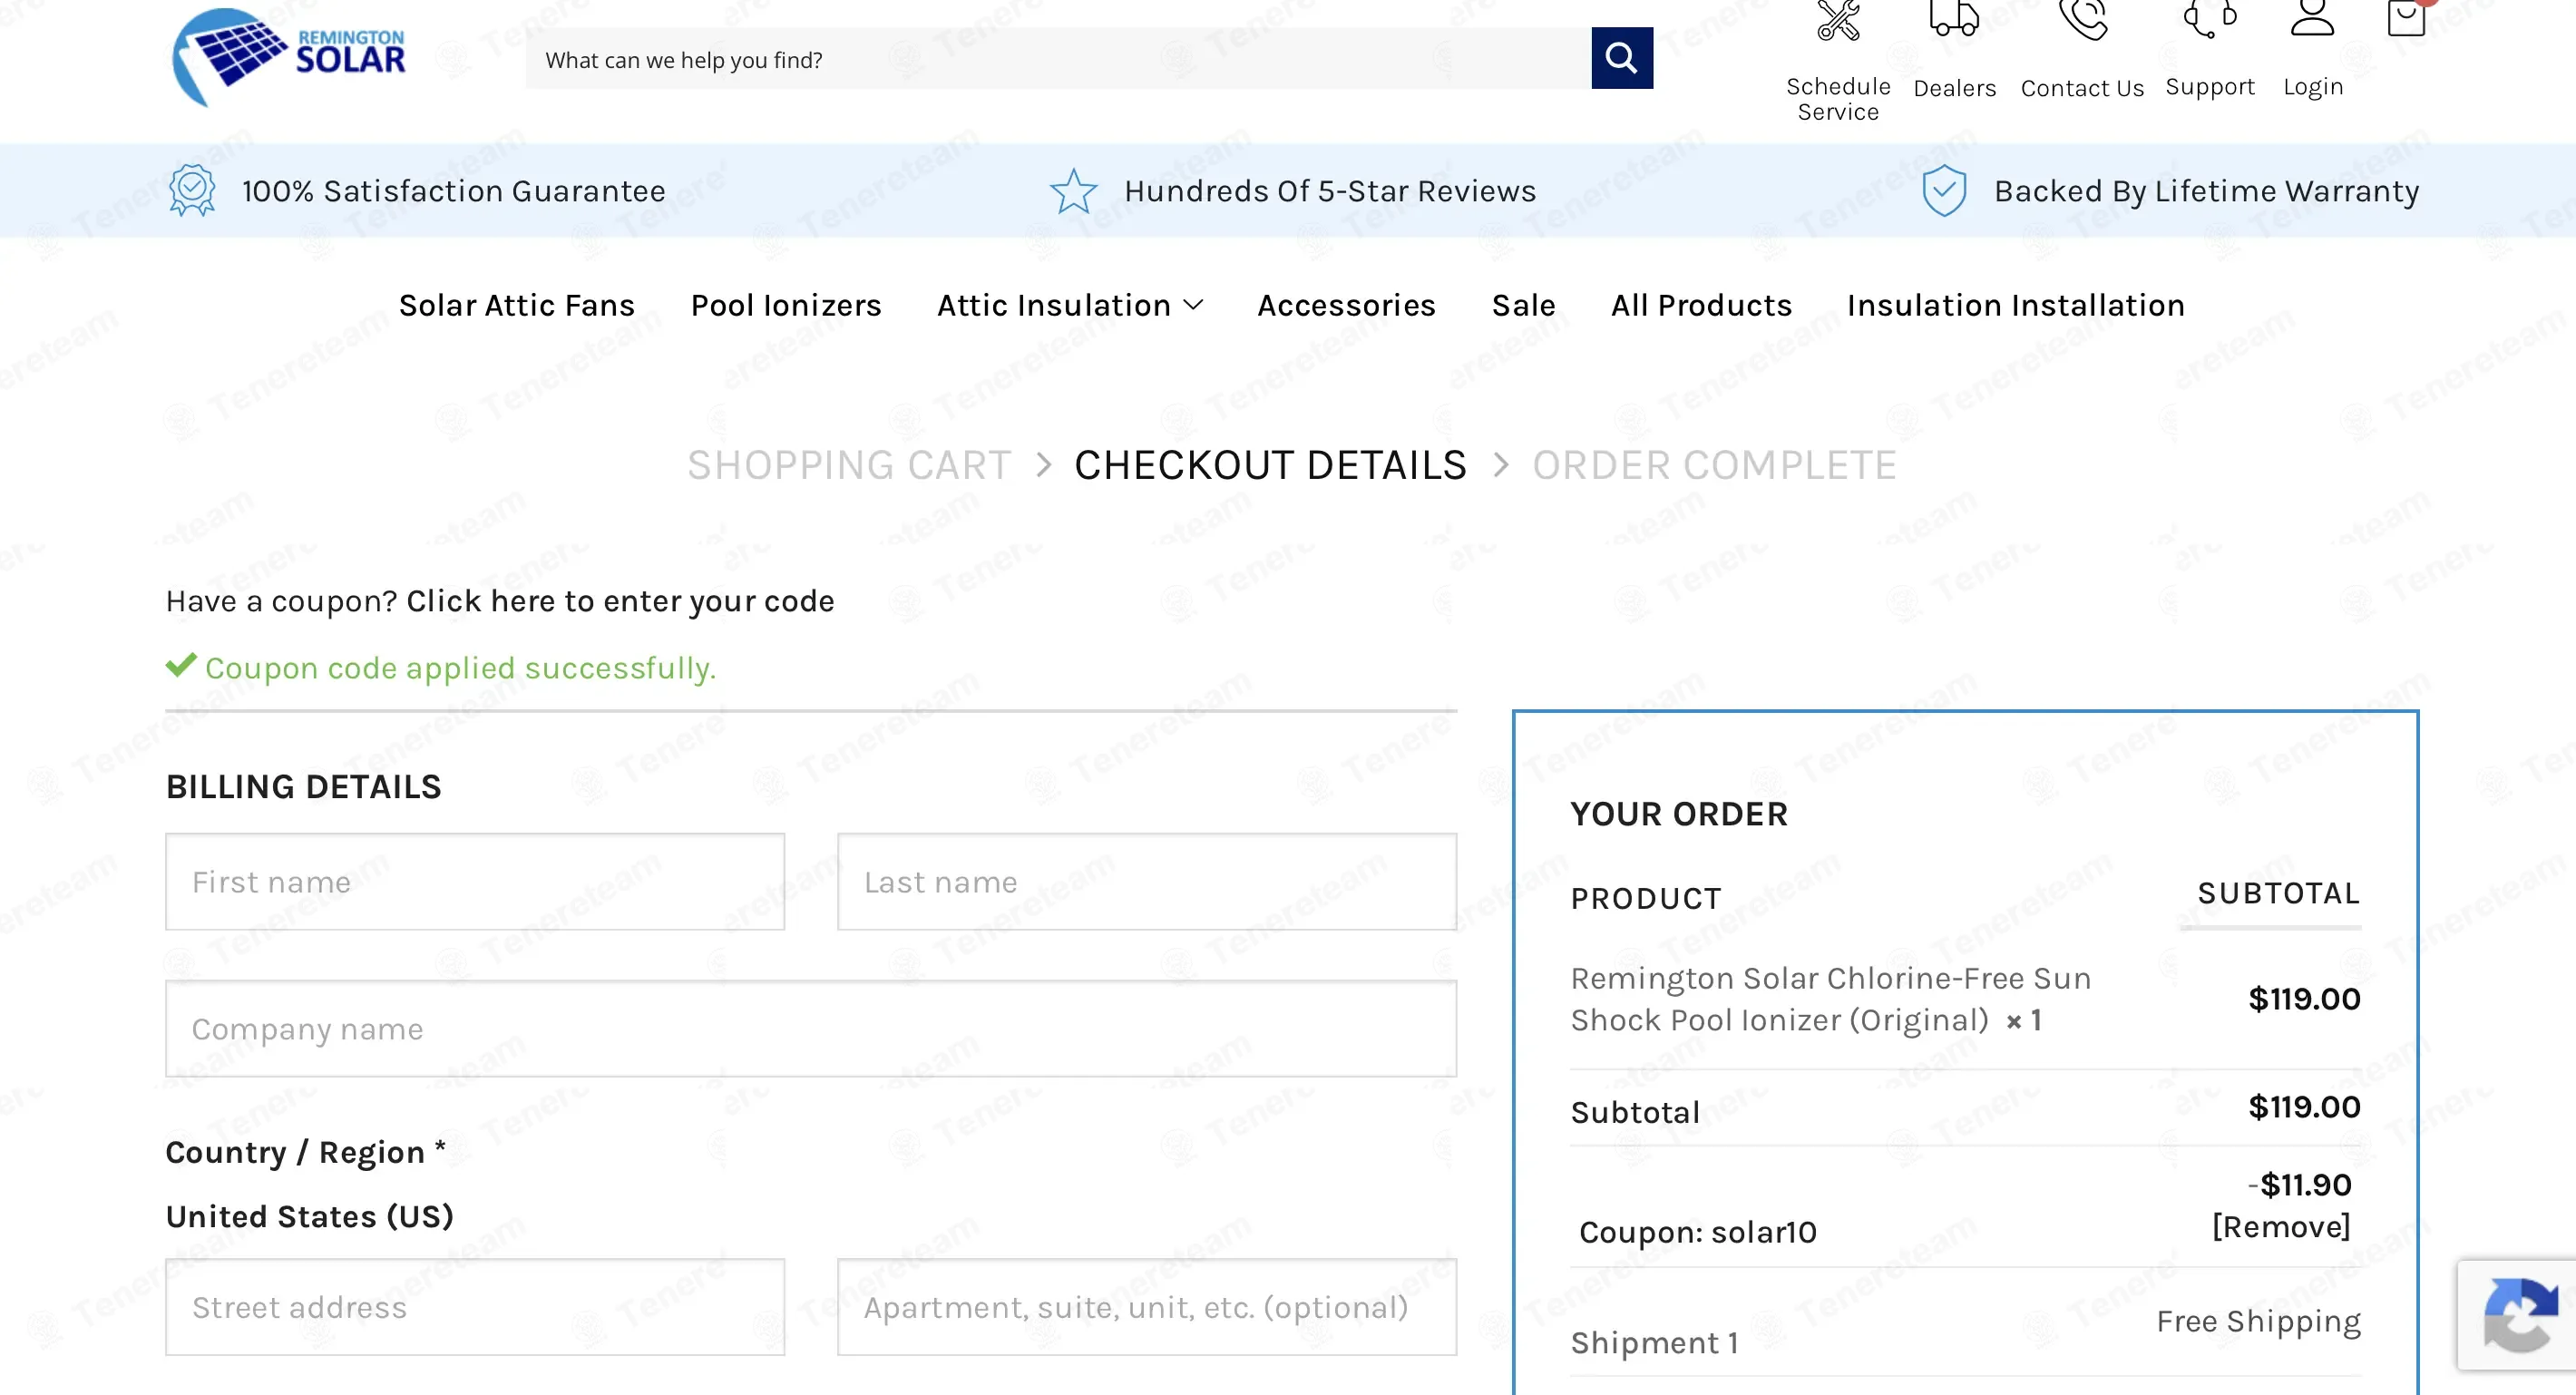Click the -$11.90 coupon discount amount
The image size is (2576, 1395).
coord(2300,1184)
